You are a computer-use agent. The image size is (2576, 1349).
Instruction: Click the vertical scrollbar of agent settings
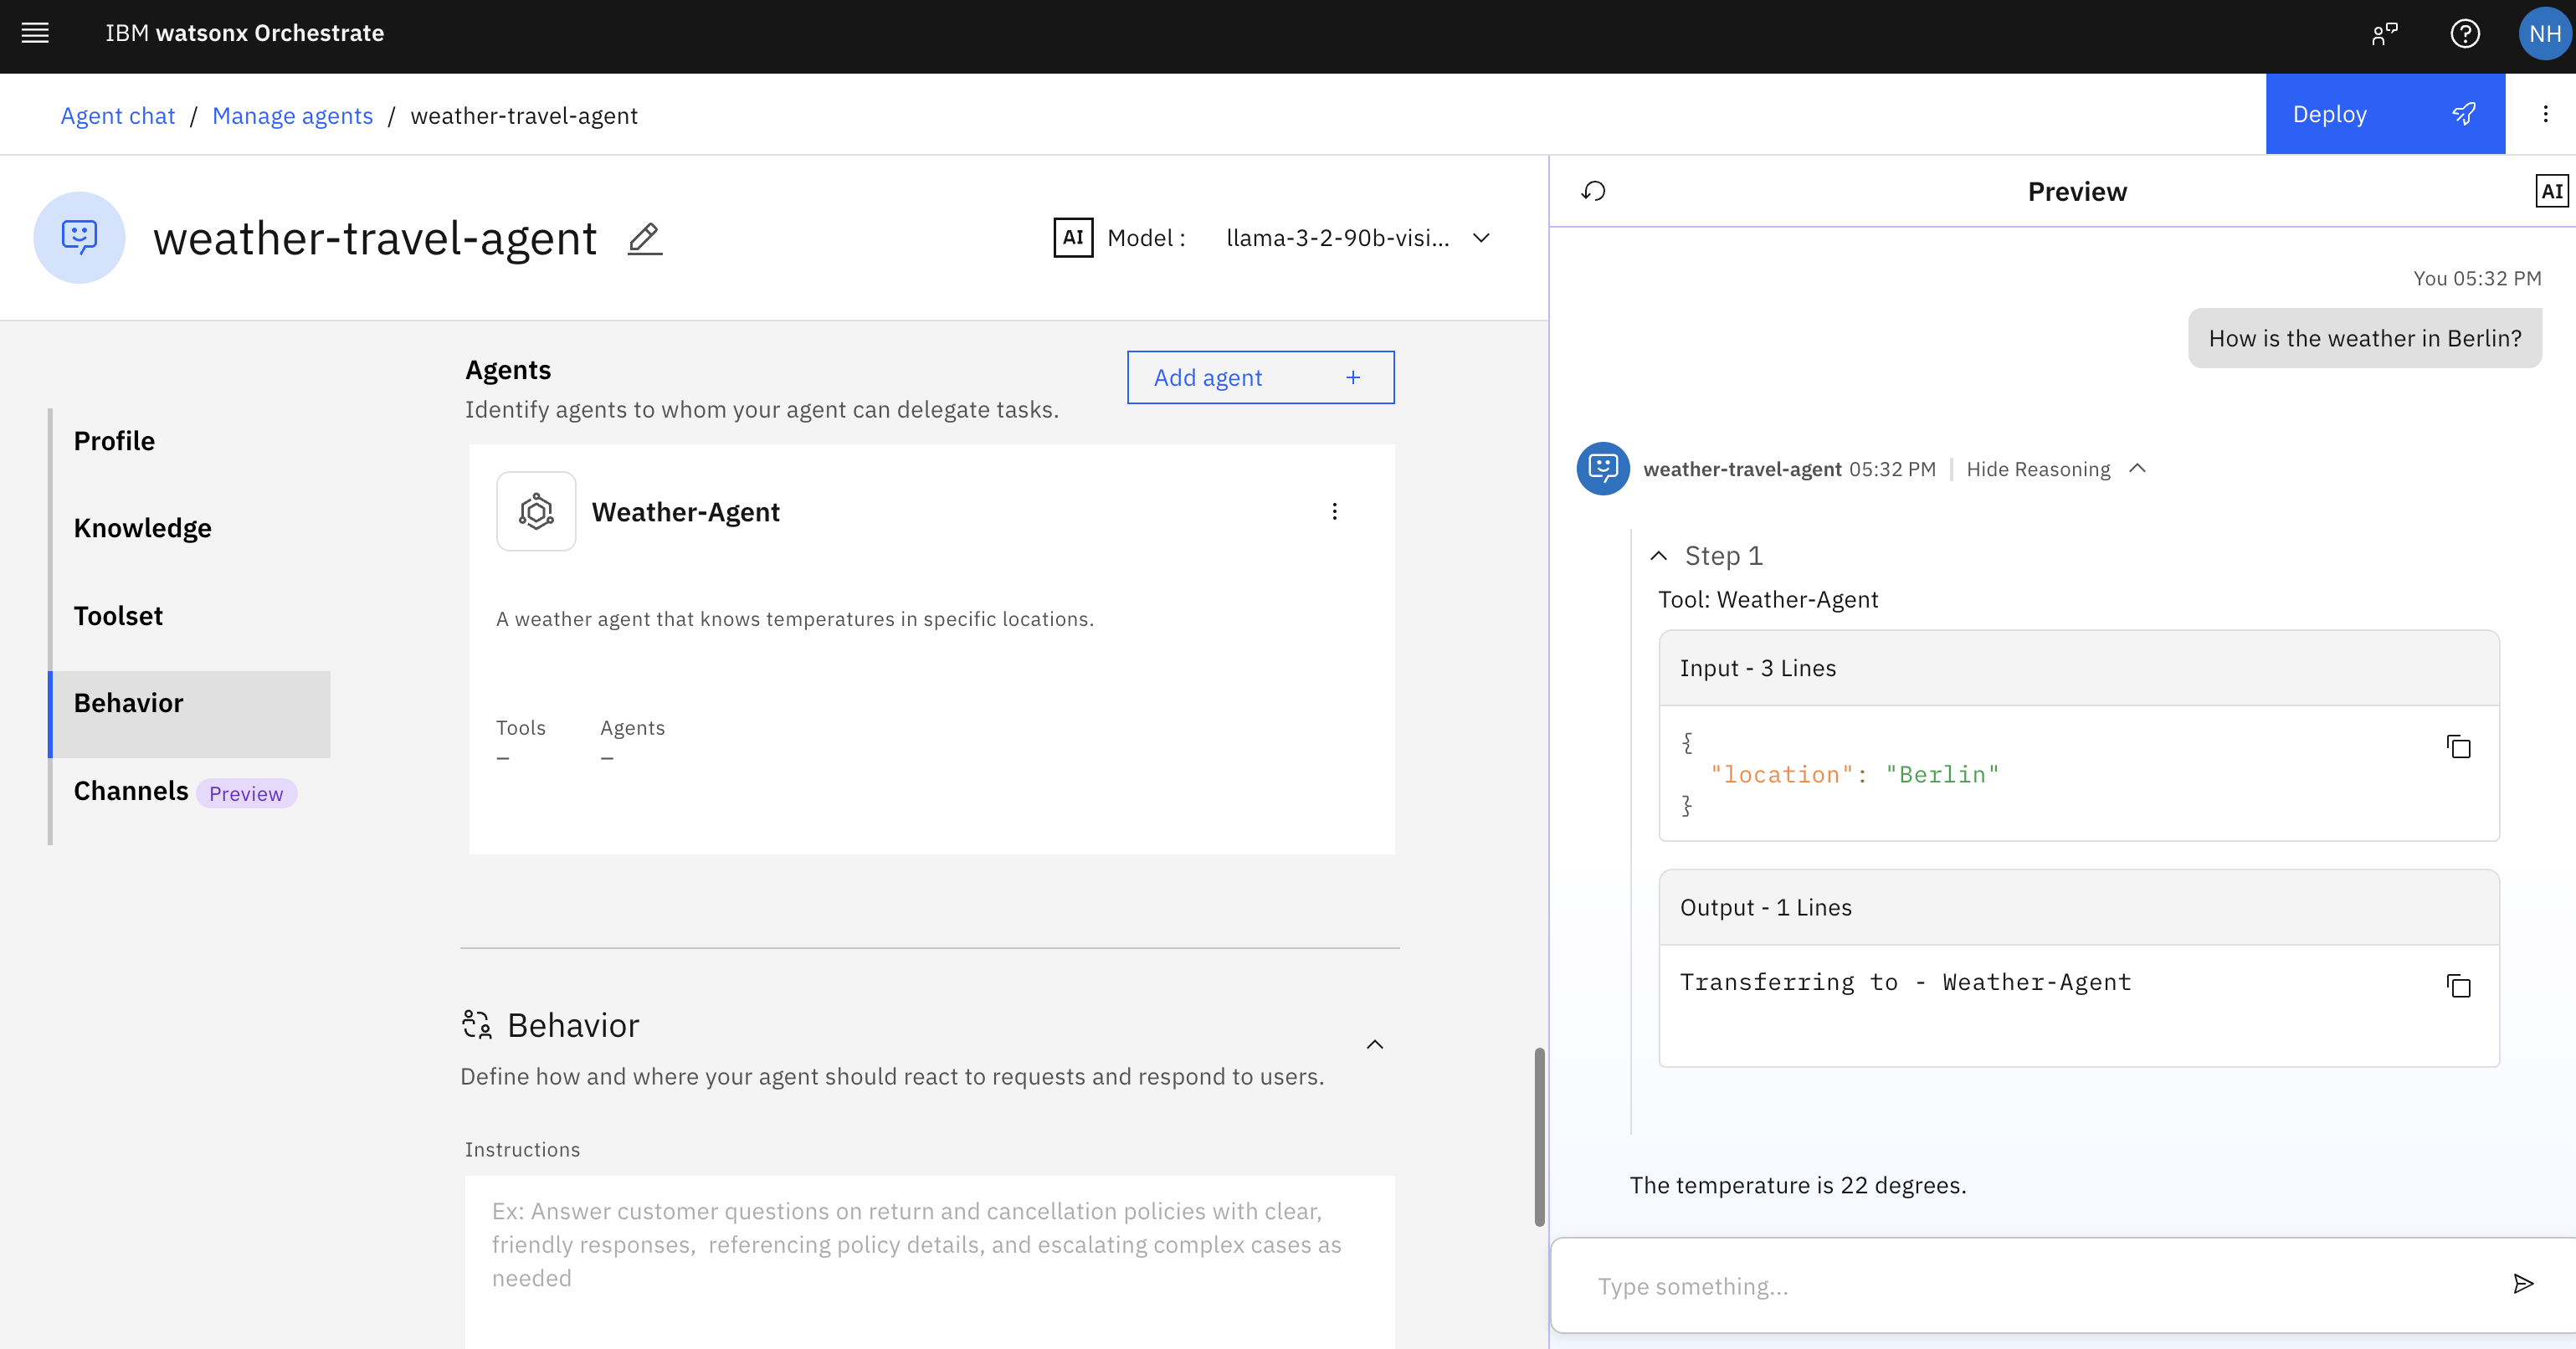click(x=1539, y=1136)
